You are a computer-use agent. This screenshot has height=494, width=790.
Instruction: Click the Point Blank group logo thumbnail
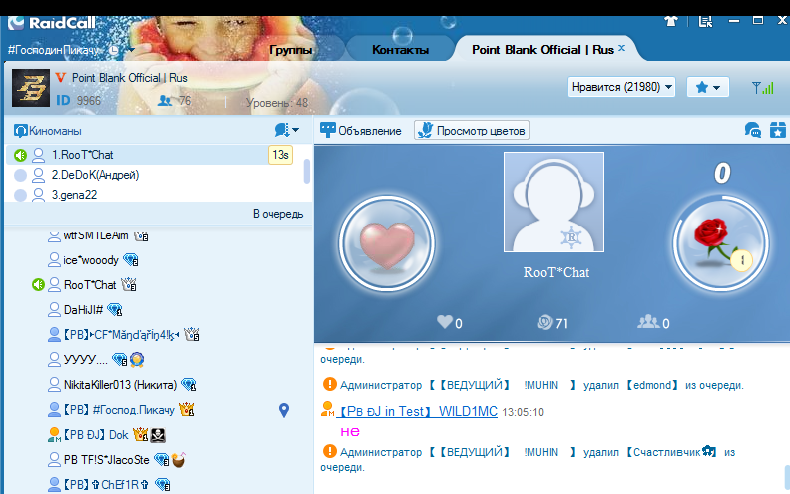click(x=31, y=88)
